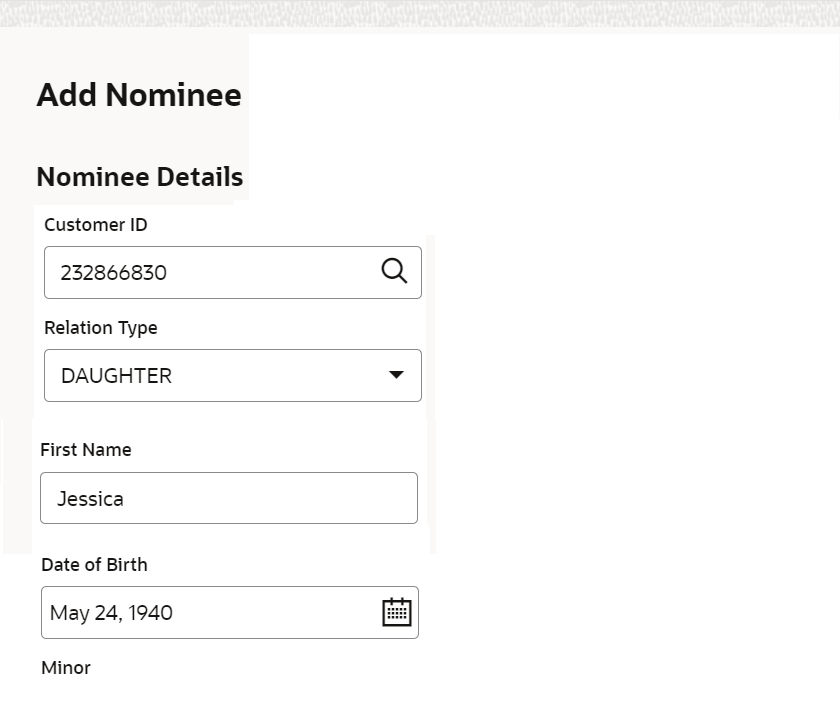Image resolution: width=840 pixels, height=704 pixels.
Task: Select the DAUGHTER value text
Action: pos(116,376)
